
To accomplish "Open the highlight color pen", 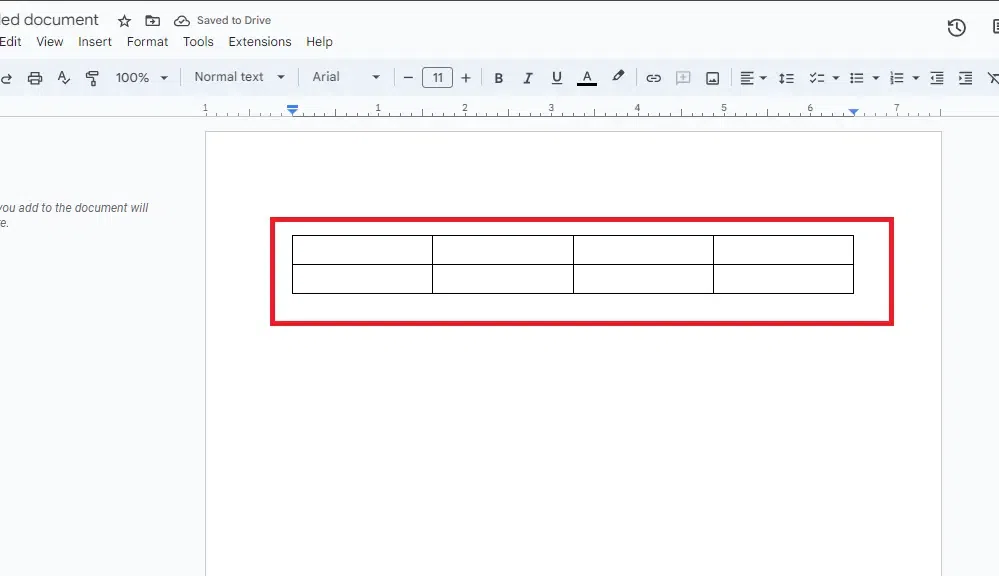I will (x=618, y=76).
